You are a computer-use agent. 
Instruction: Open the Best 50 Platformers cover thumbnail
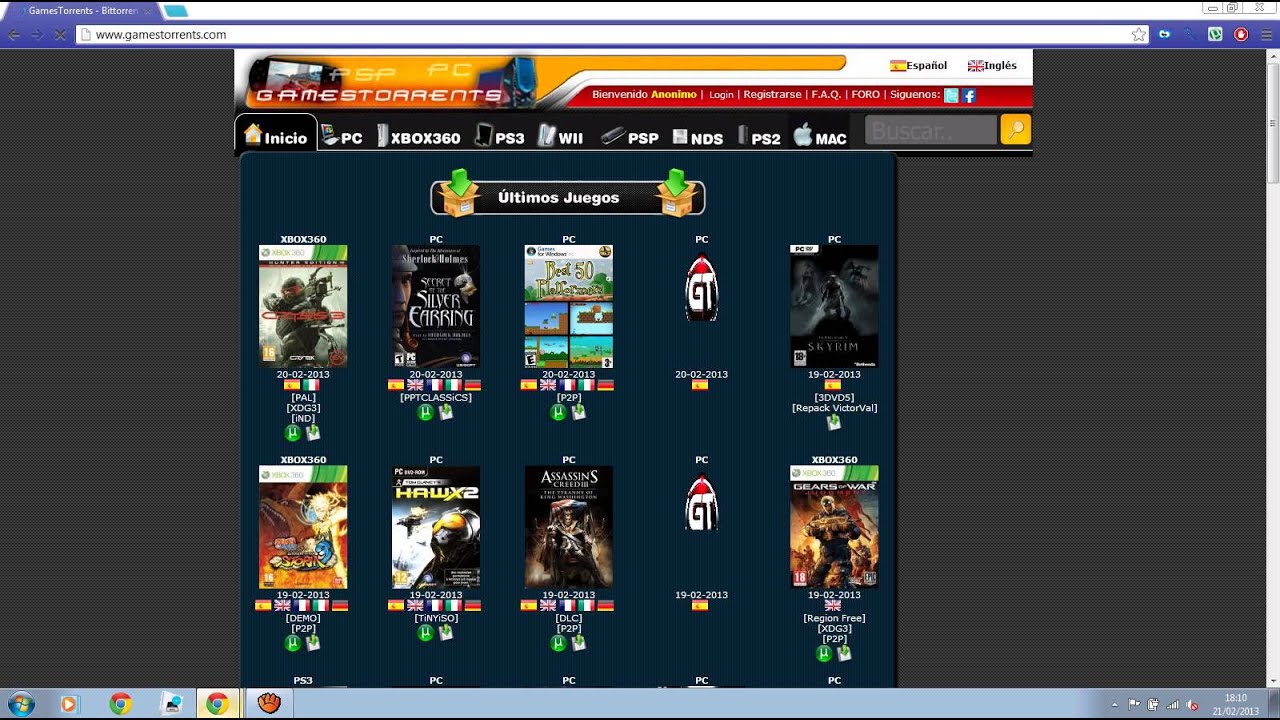pyautogui.click(x=569, y=306)
